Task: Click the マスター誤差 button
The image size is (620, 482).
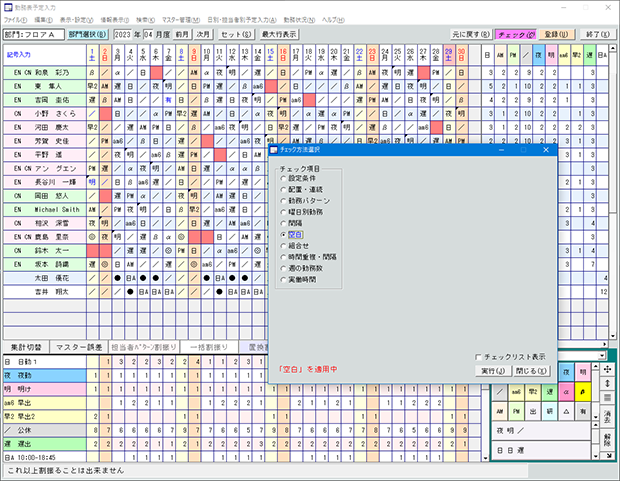Action: (x=79, y=347)
